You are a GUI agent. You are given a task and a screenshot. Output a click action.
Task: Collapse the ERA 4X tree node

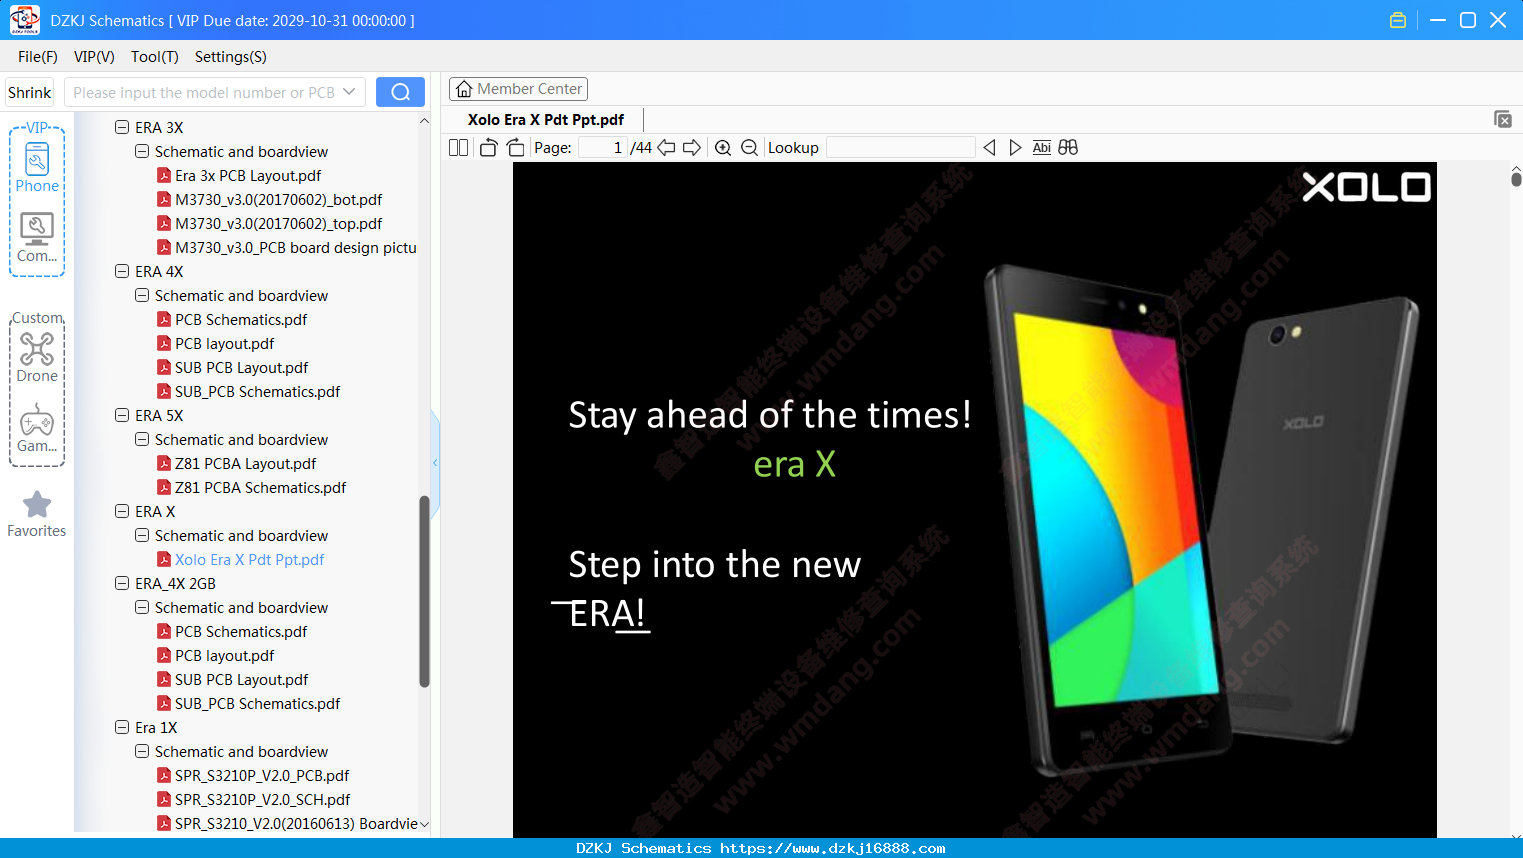click(122, 271)
